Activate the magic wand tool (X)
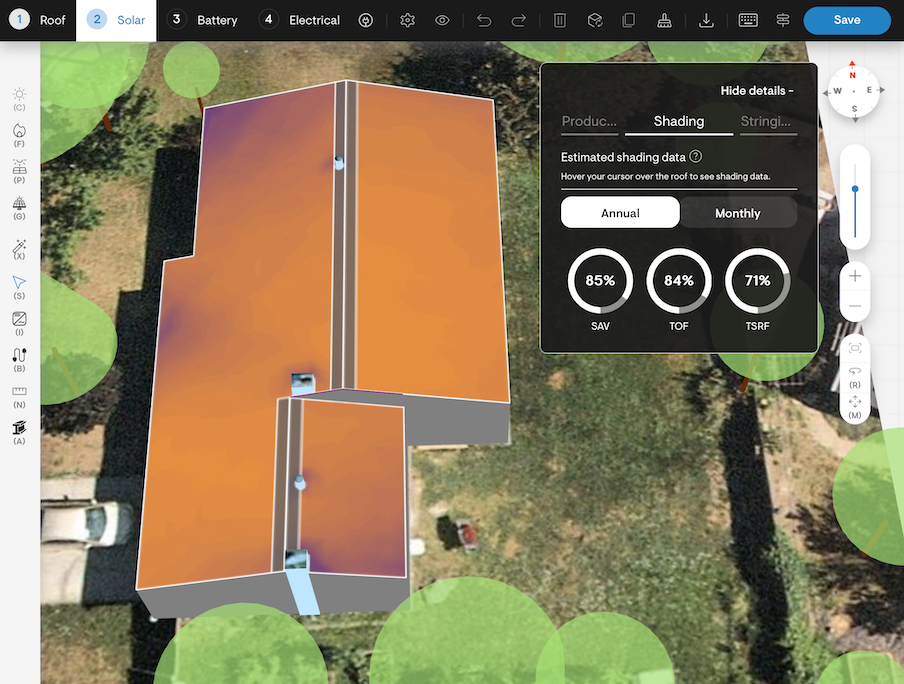 click(19, 245)
